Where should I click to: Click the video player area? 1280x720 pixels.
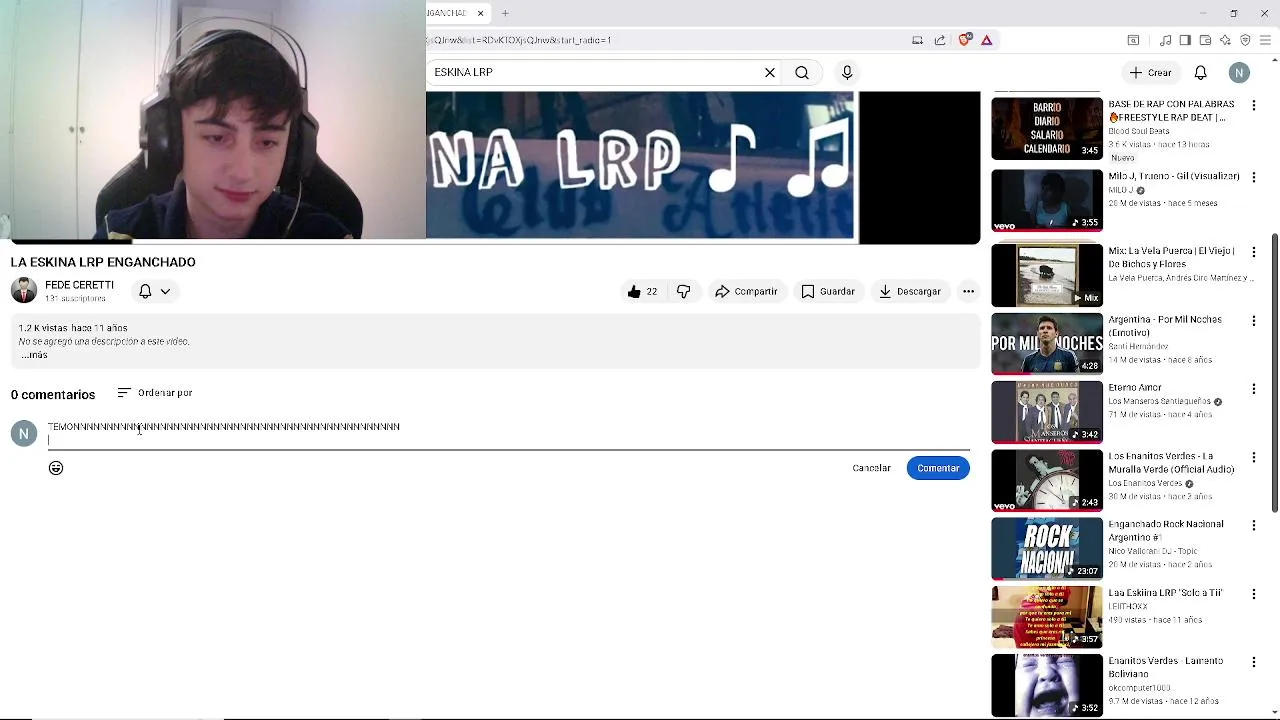click(703, 167)
